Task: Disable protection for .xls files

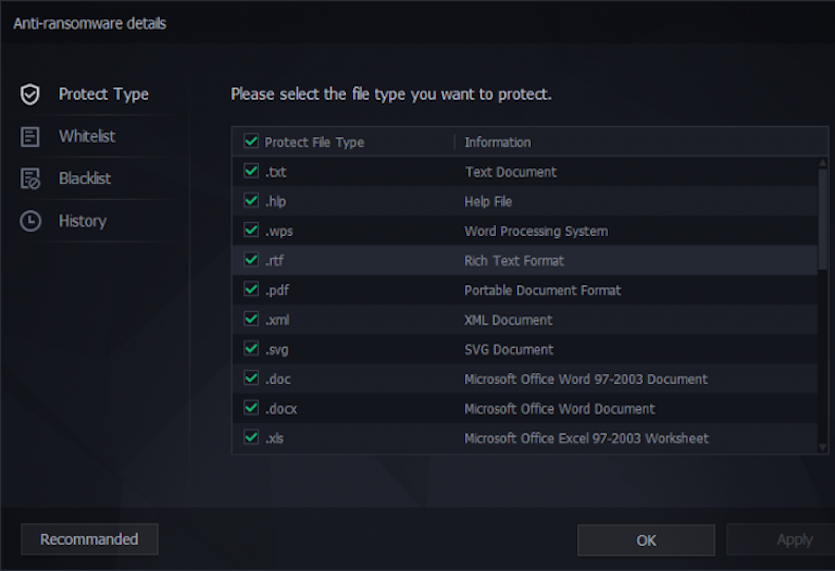Action: pyautogui.click(x=251, y=437)
